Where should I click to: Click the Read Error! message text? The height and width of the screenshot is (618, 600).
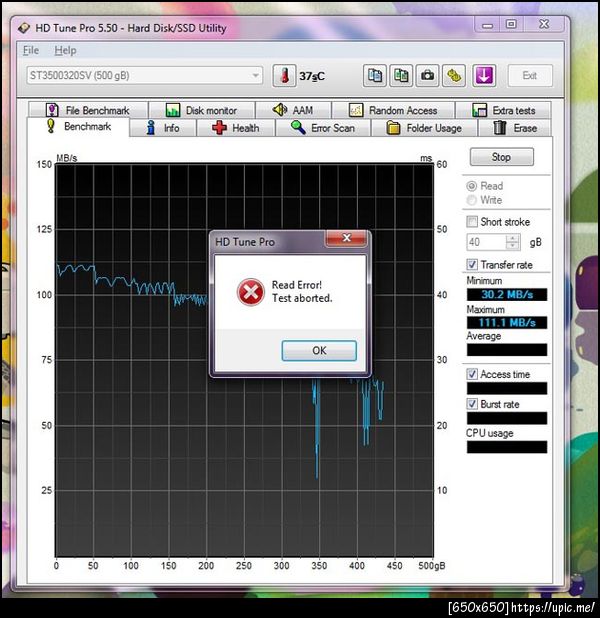tap(297, 285)
